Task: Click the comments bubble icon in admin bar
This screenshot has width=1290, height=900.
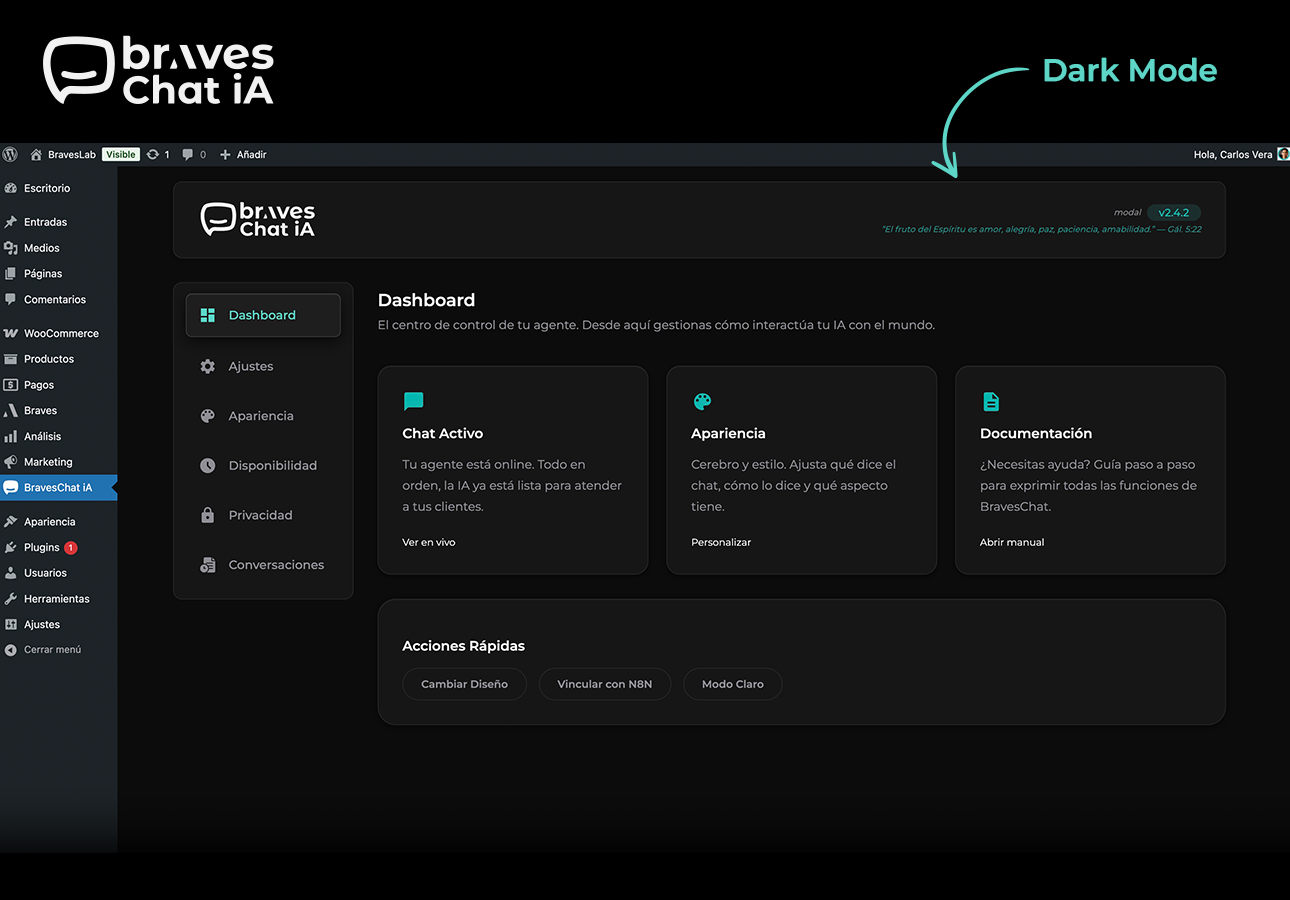Action: click(188, 155)
